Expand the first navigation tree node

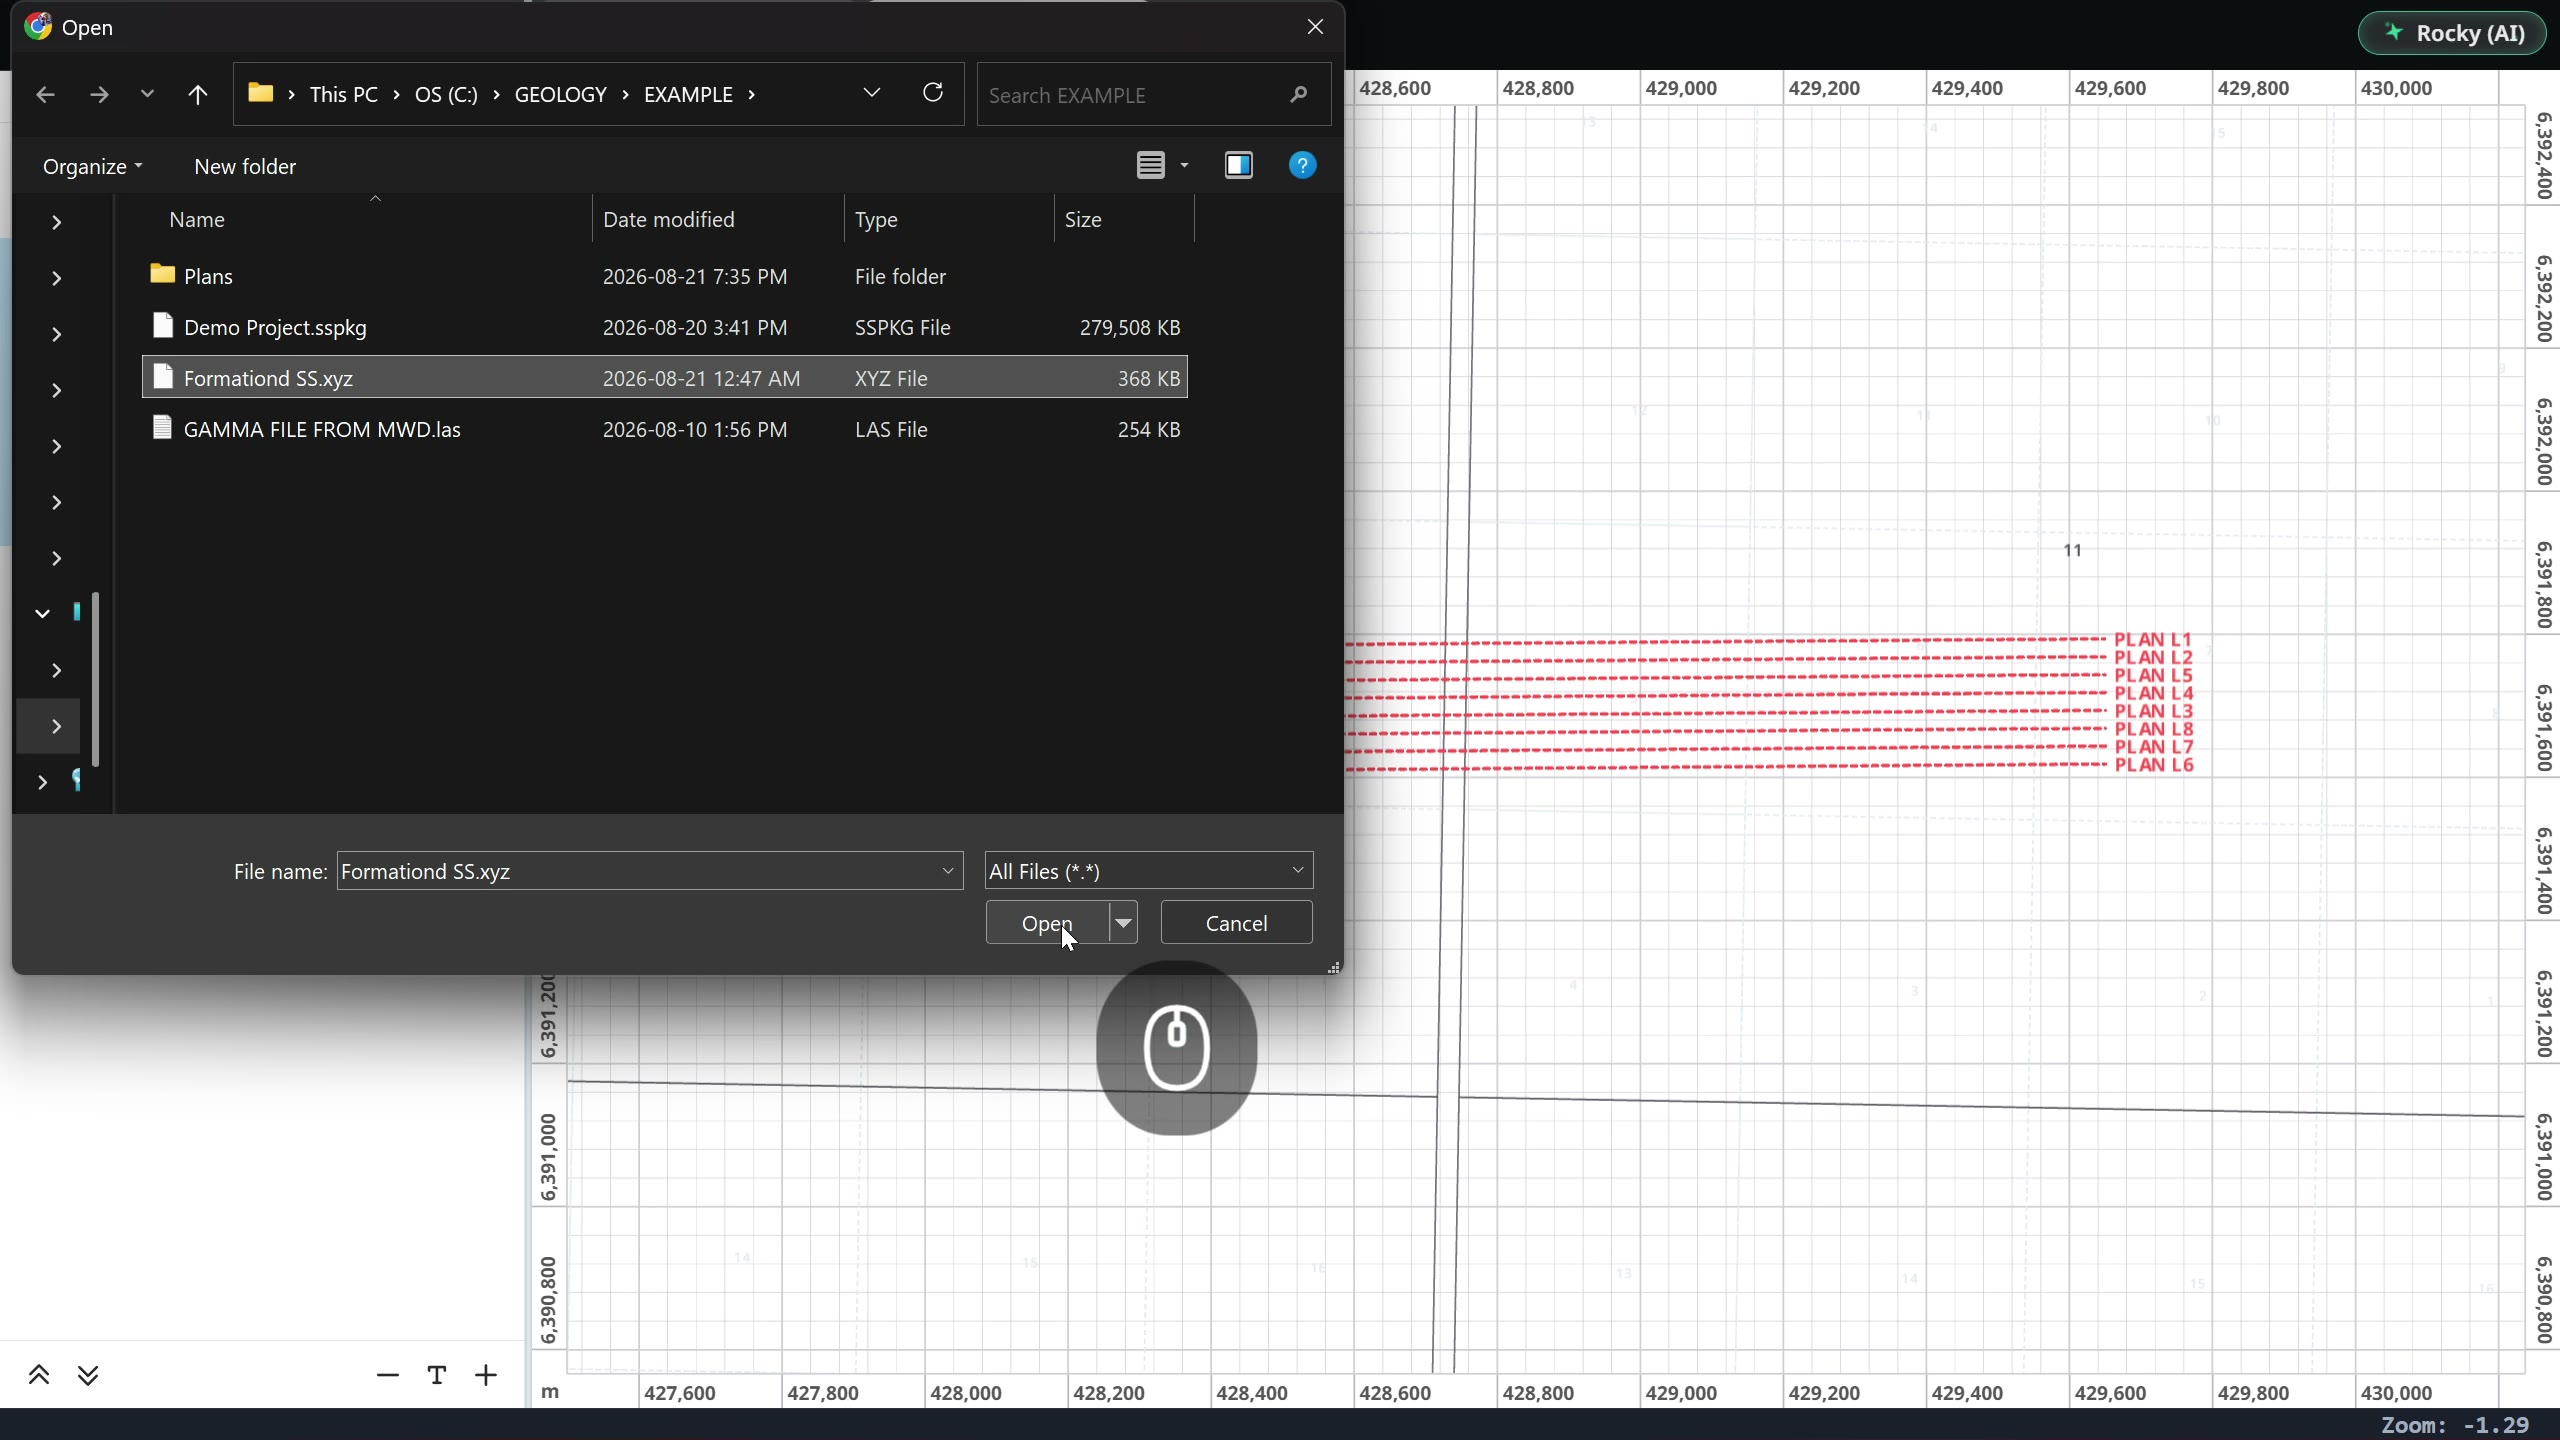(57, 222)
